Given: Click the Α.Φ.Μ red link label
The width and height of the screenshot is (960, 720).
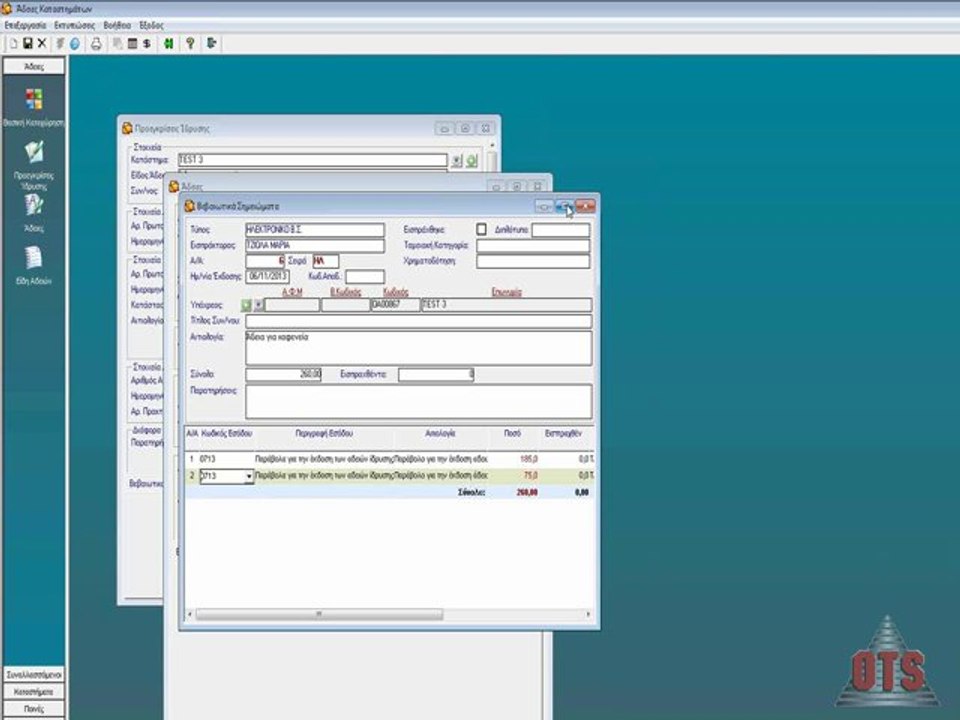Looking at the screenshot, I should (292, 293).
